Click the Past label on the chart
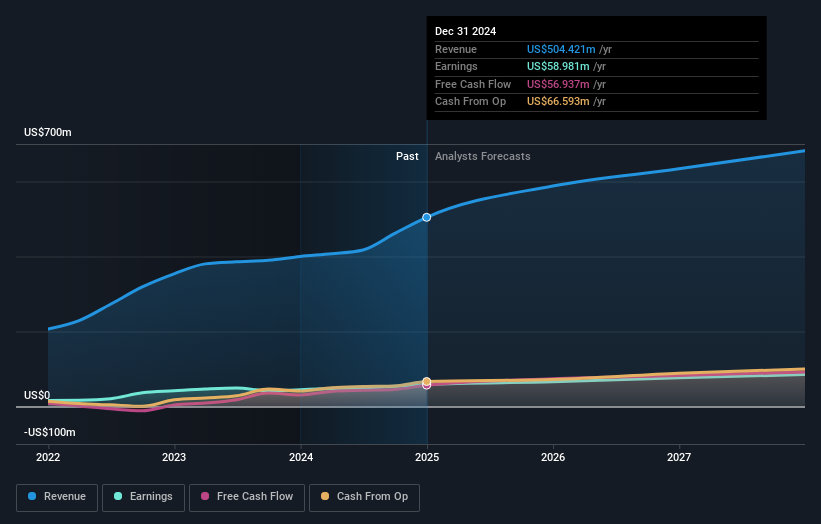 (407, 157)
